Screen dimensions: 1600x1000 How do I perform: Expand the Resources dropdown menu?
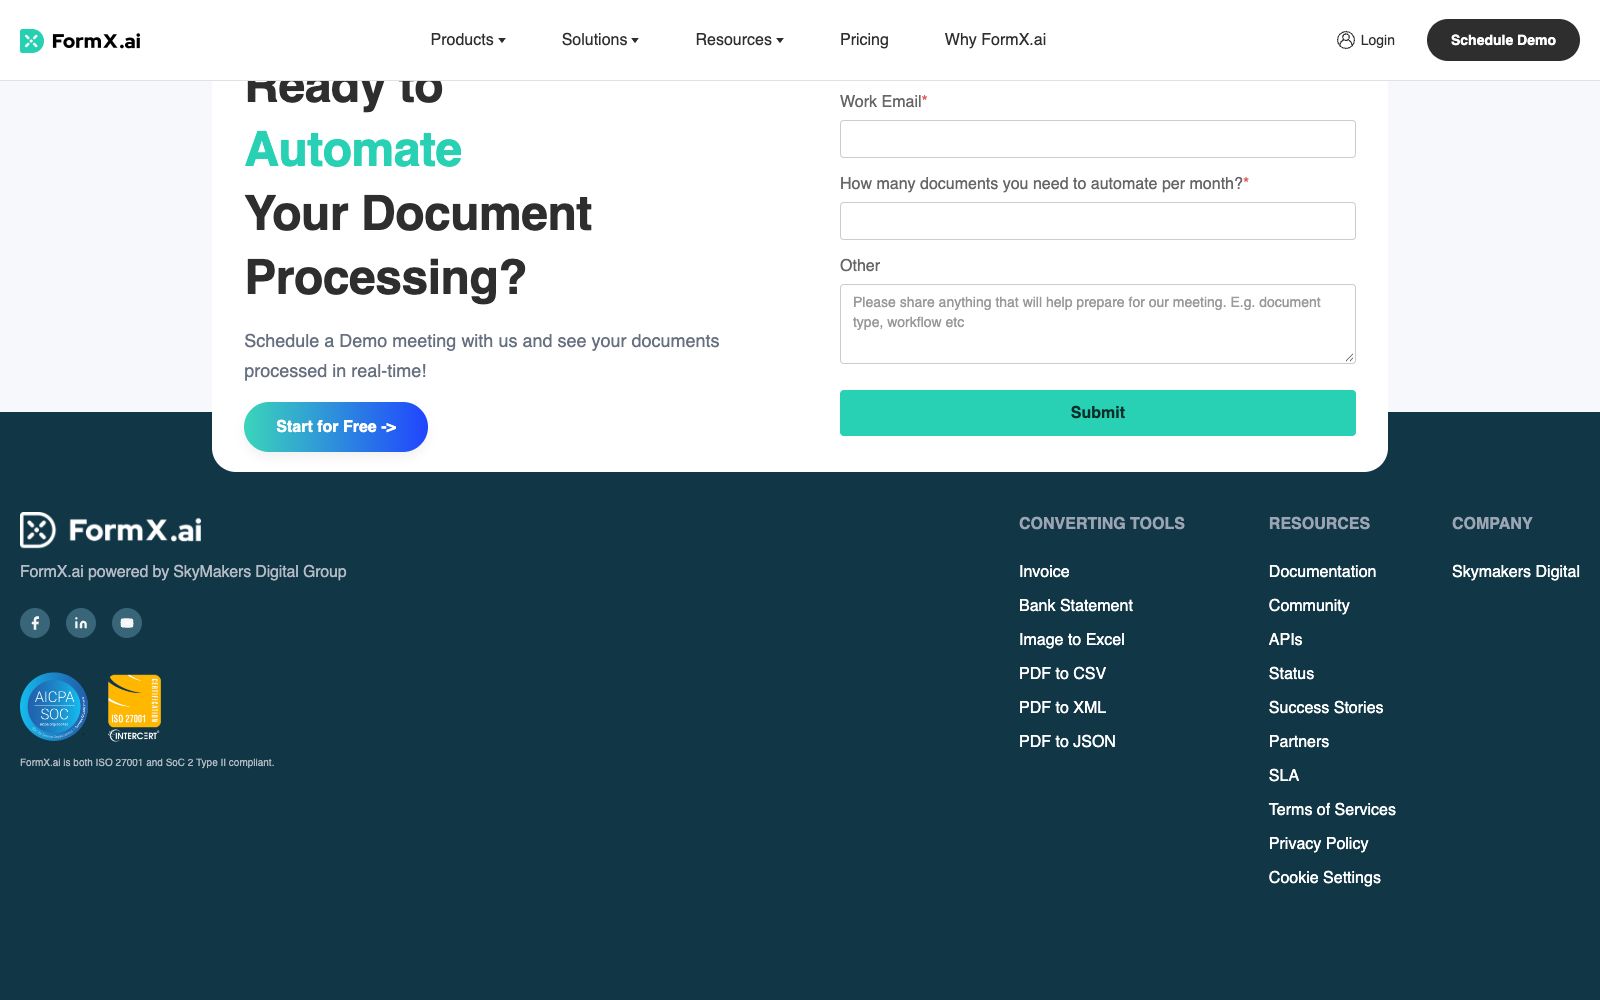[x=740, y=40]
